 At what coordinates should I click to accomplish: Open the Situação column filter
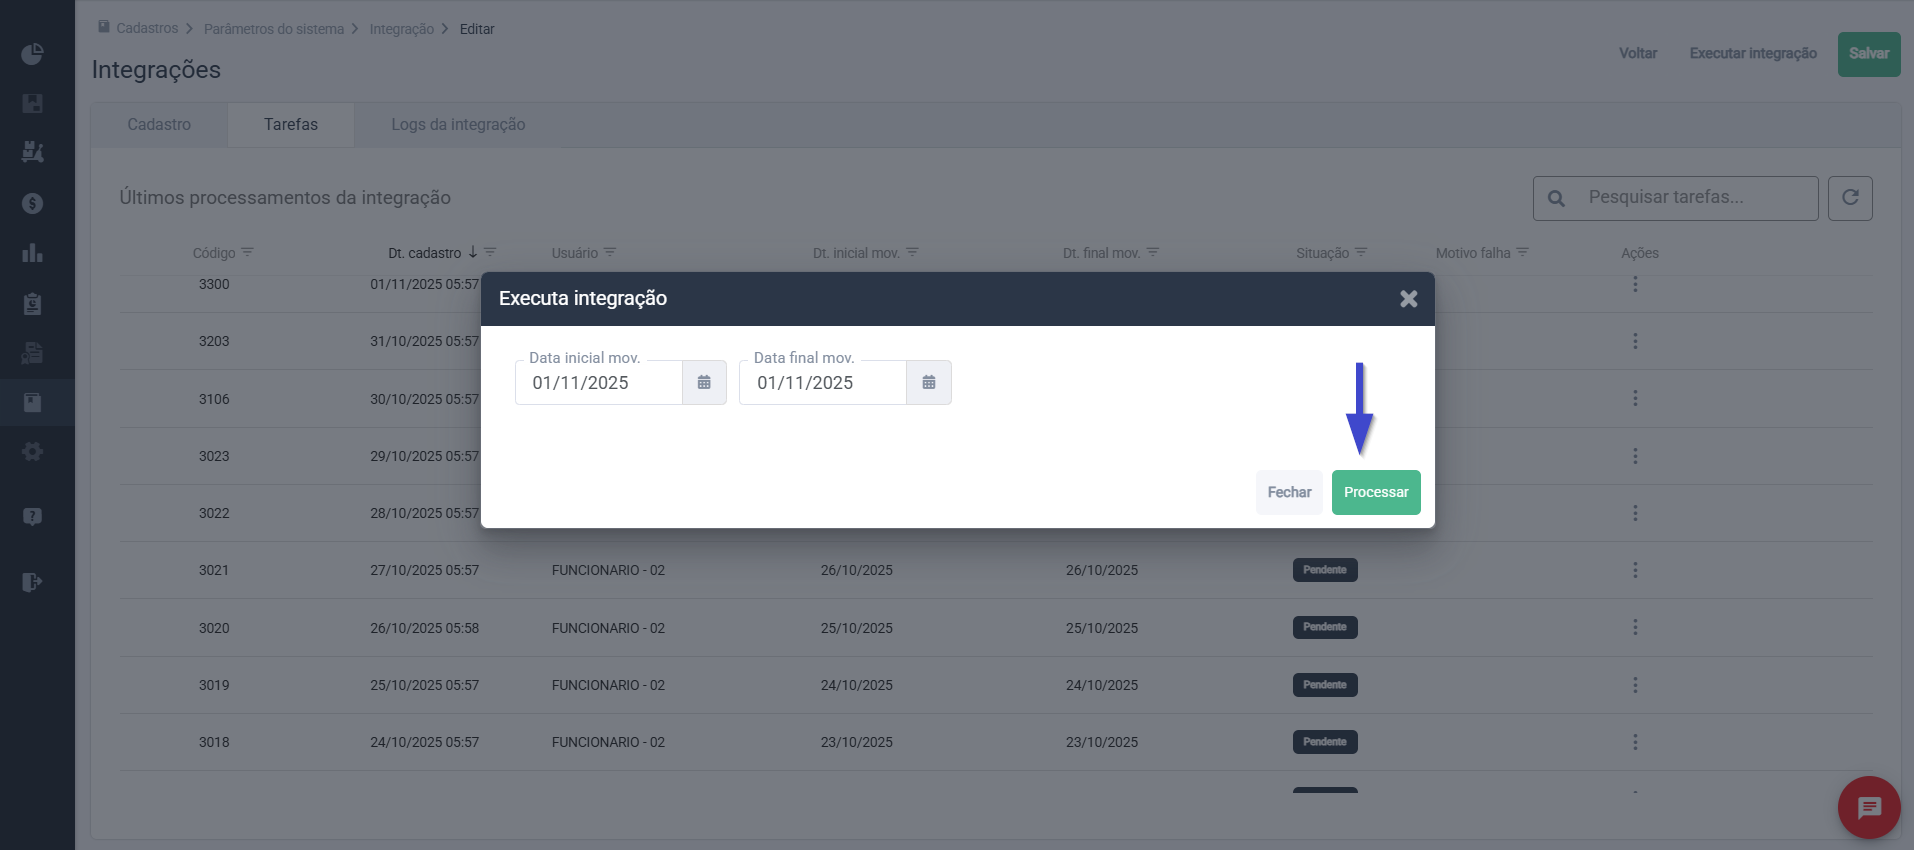point(1361,252)
